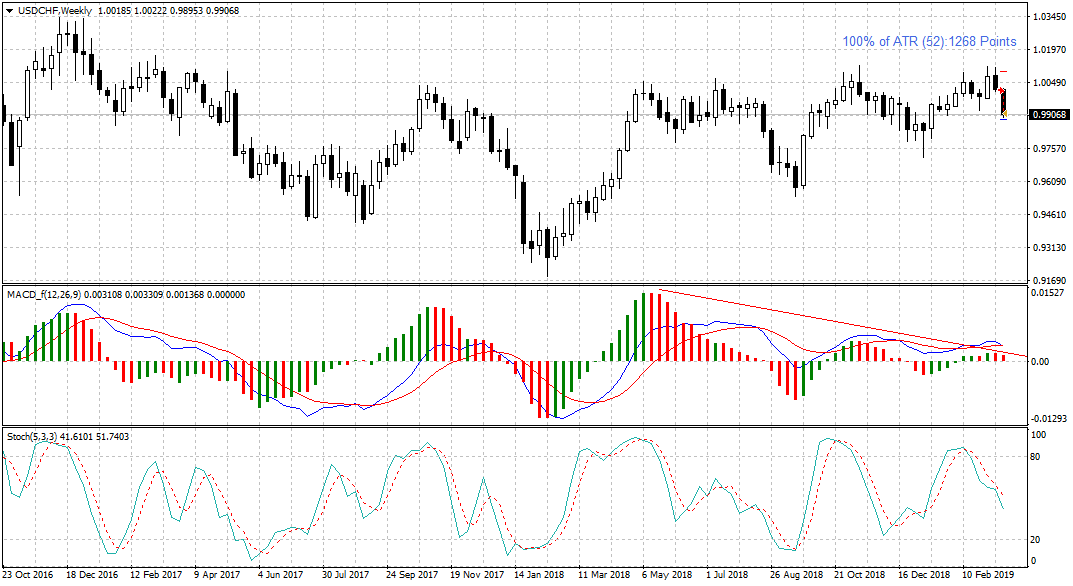Select the red MACD divergence trendline
1073x586 pixels.
coord(842,323)
